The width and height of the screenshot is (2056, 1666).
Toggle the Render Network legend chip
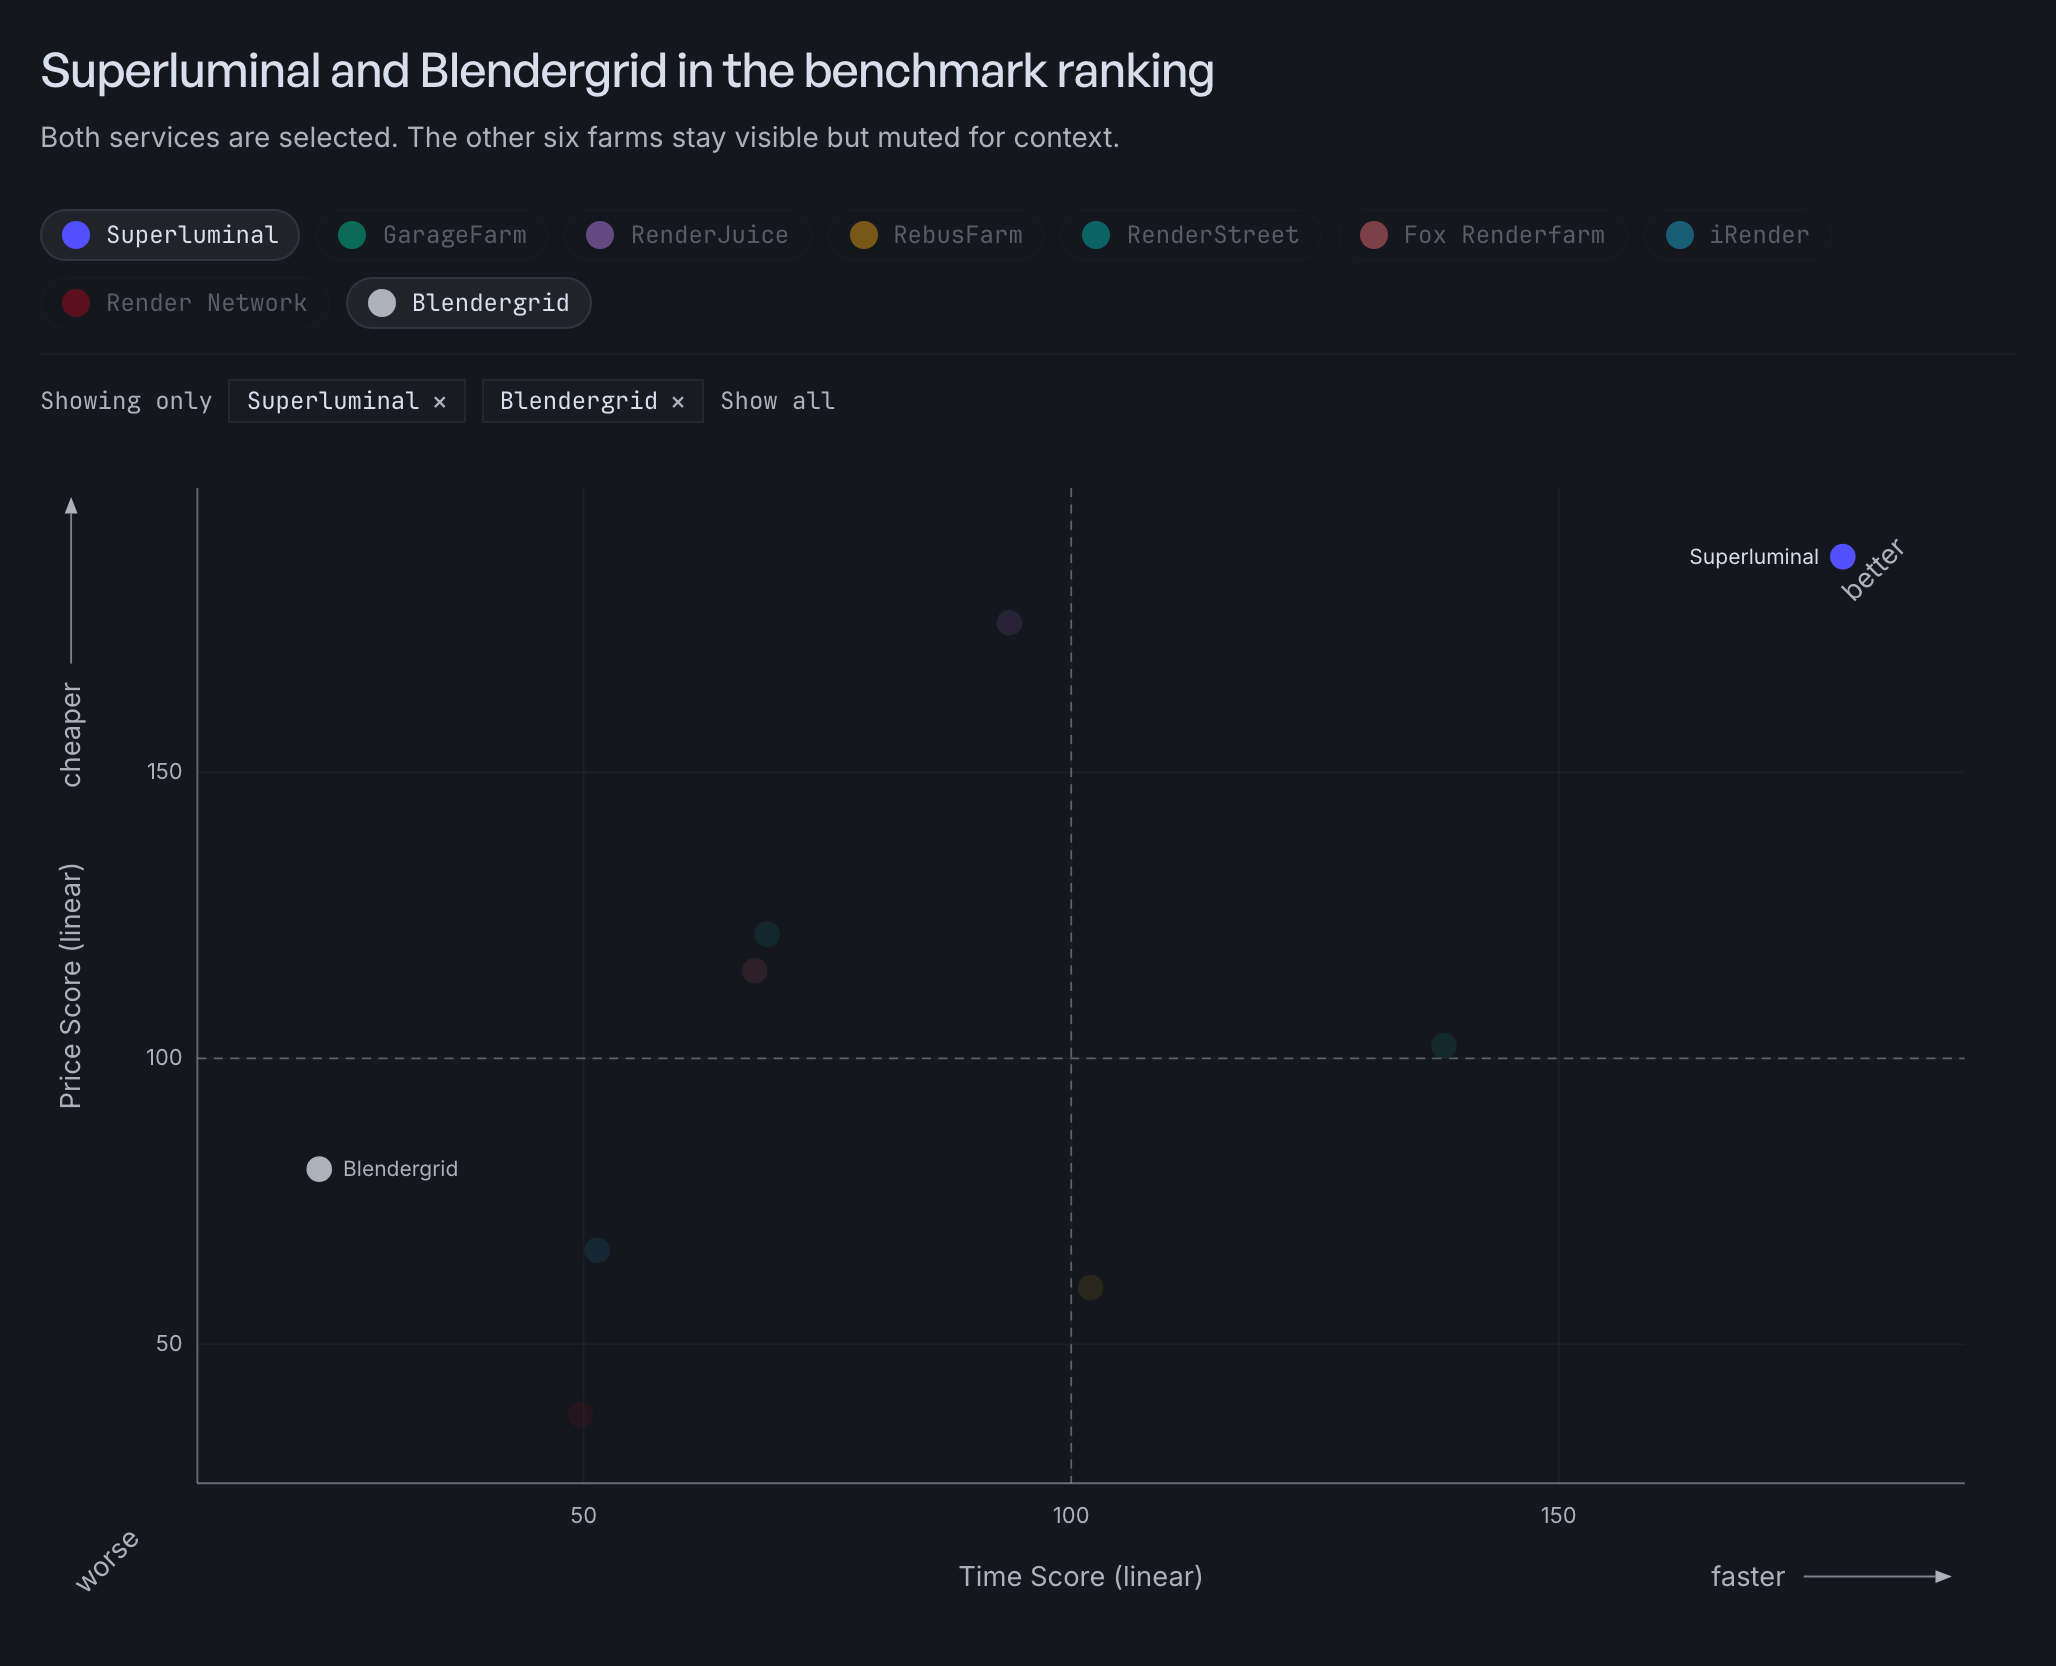185,303
